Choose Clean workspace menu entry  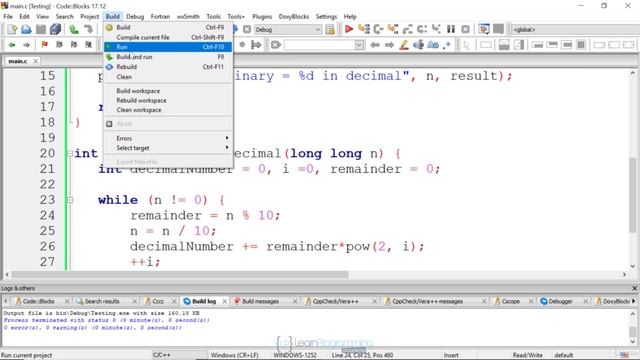[168, 110]
